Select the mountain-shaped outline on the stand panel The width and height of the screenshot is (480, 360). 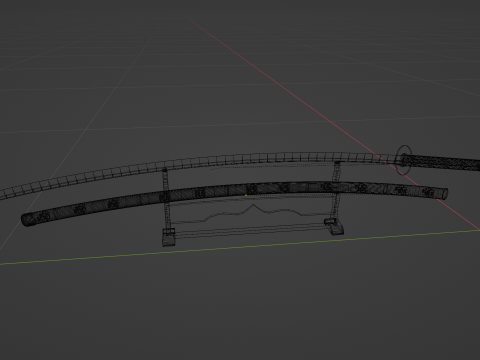tap(253, 213)
